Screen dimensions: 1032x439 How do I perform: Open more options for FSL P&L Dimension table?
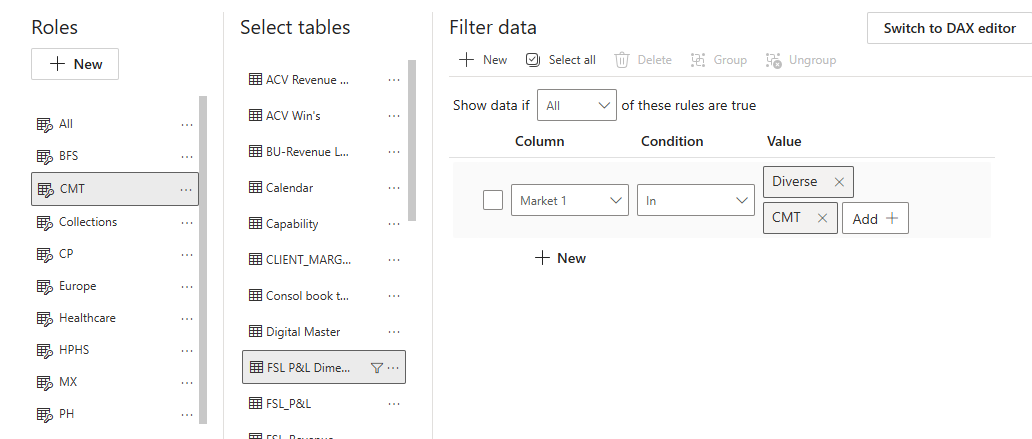[x=394, y=368]
